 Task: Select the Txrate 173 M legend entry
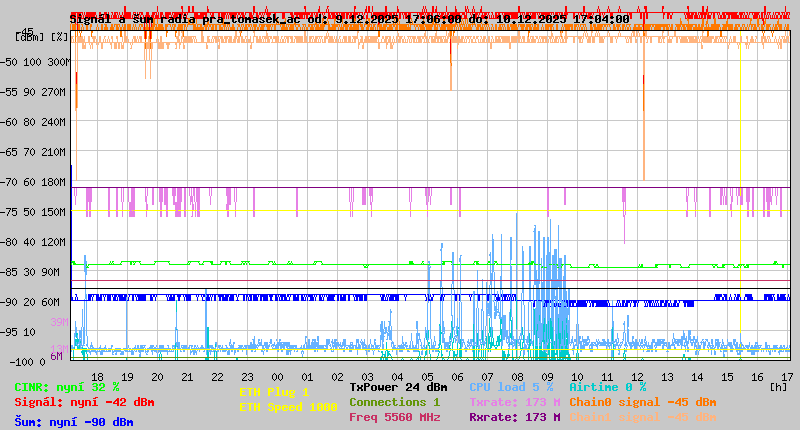[514, 402]
